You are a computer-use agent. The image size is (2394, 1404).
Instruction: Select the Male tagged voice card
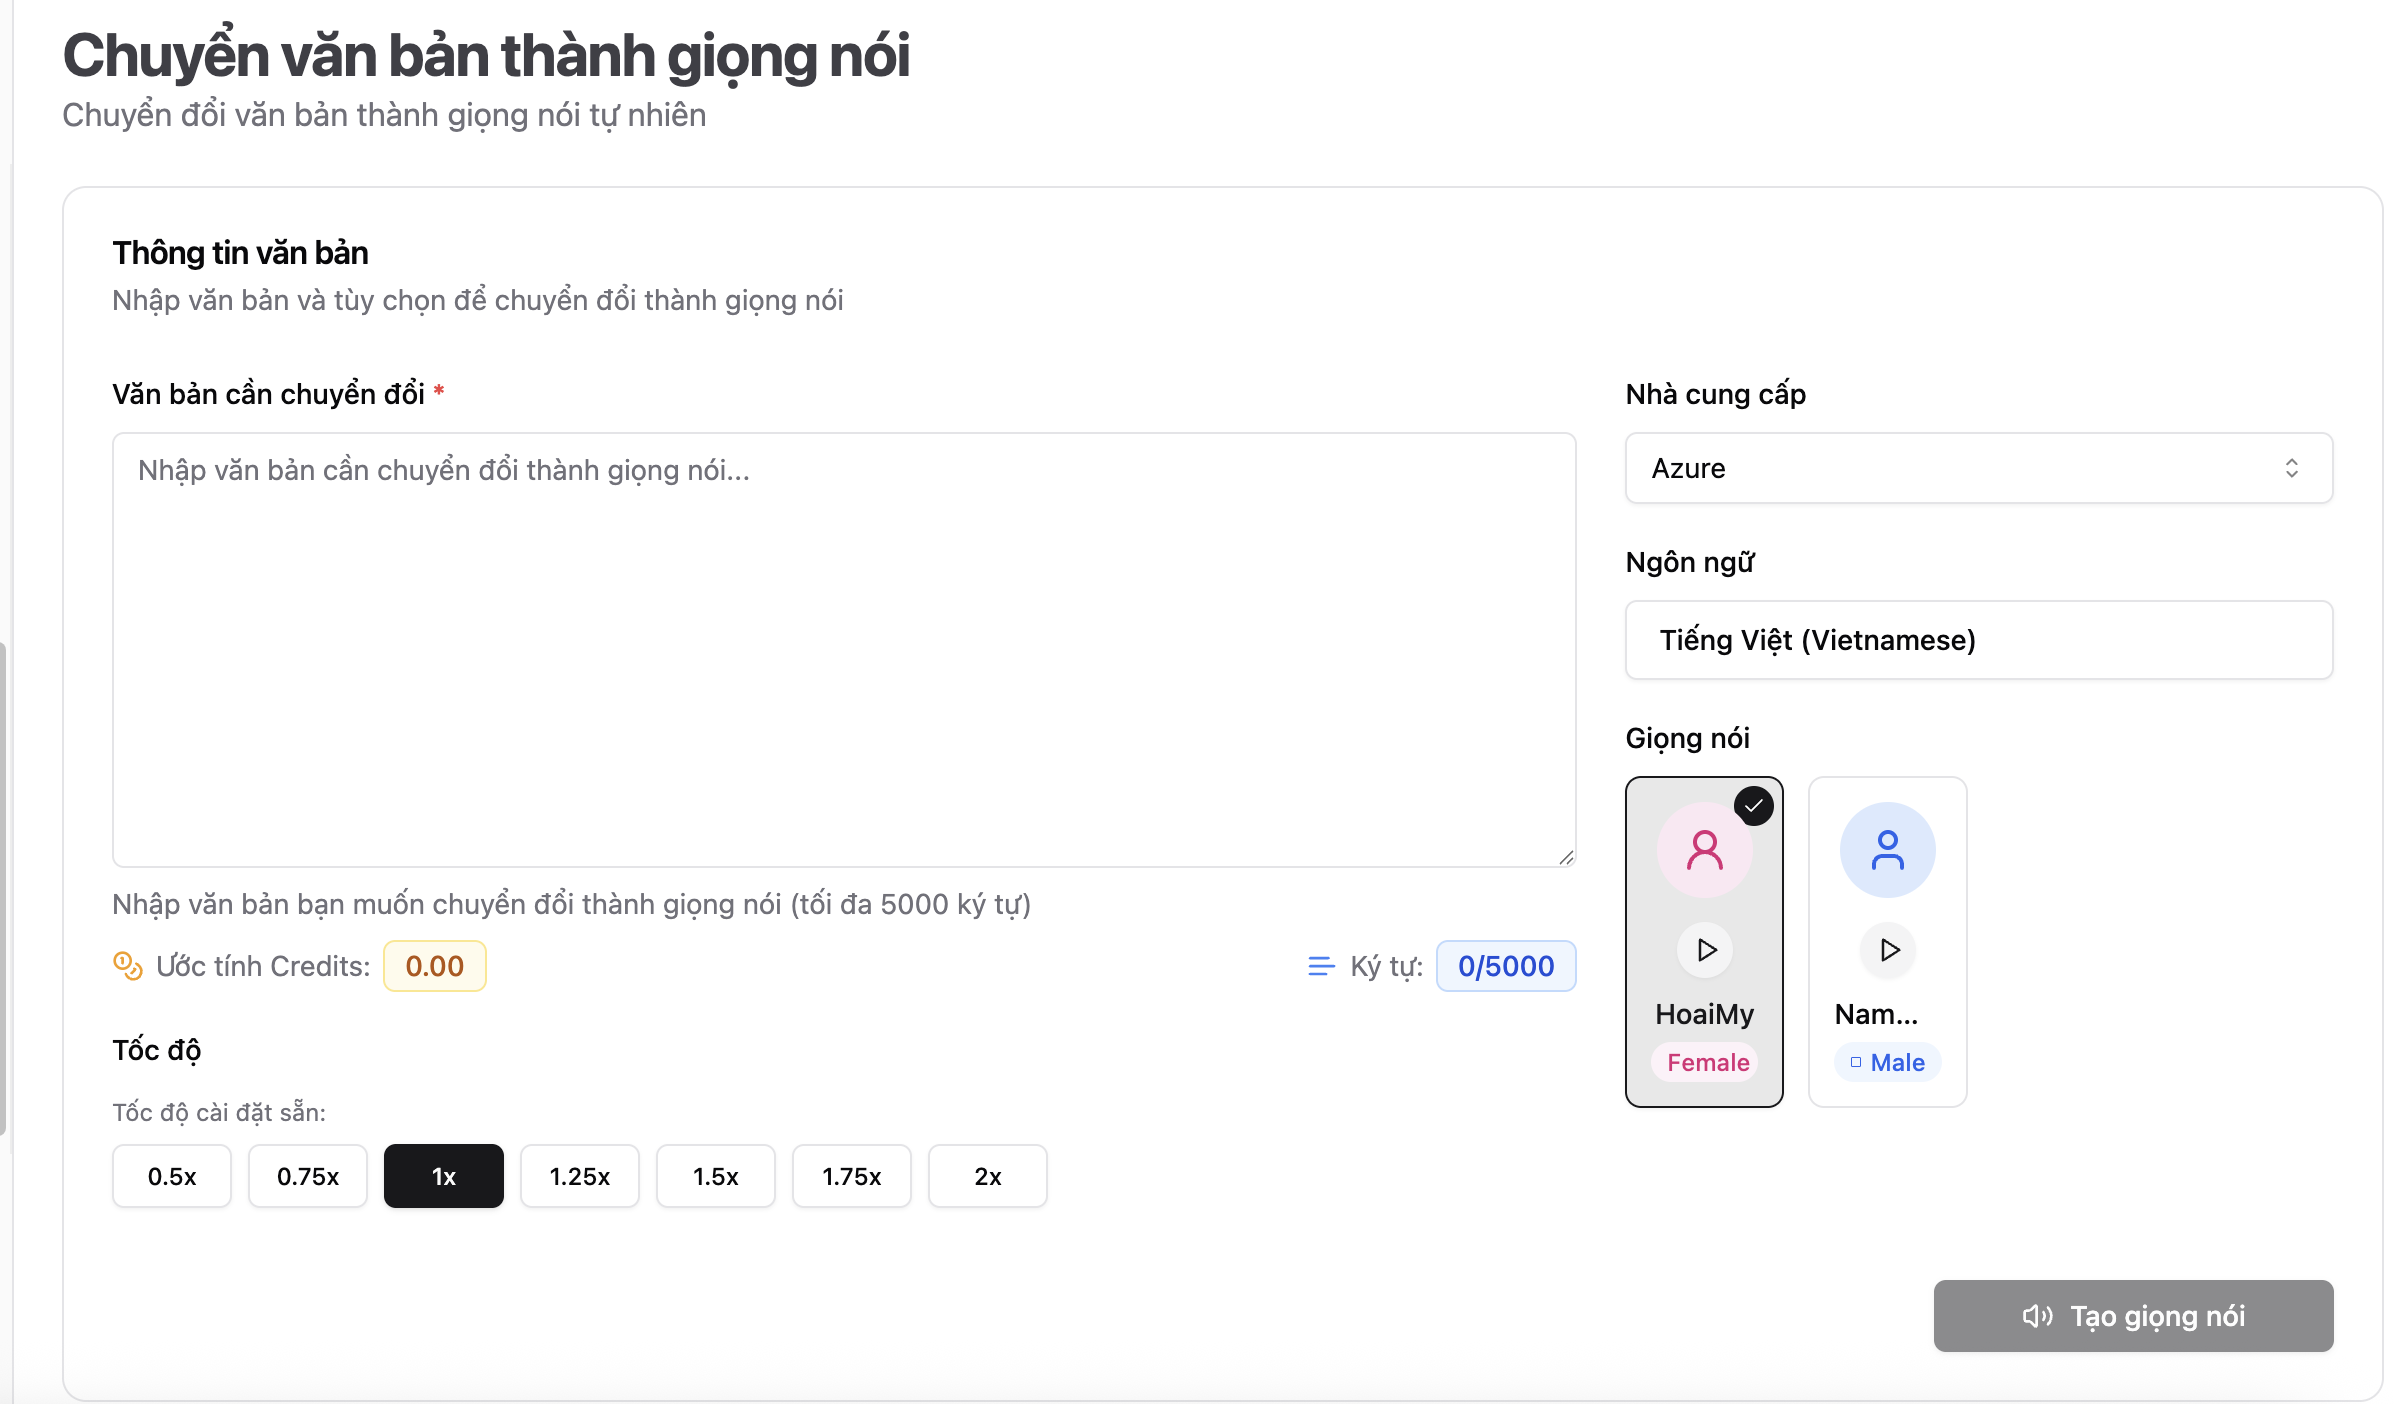[x=1888, y=942]
